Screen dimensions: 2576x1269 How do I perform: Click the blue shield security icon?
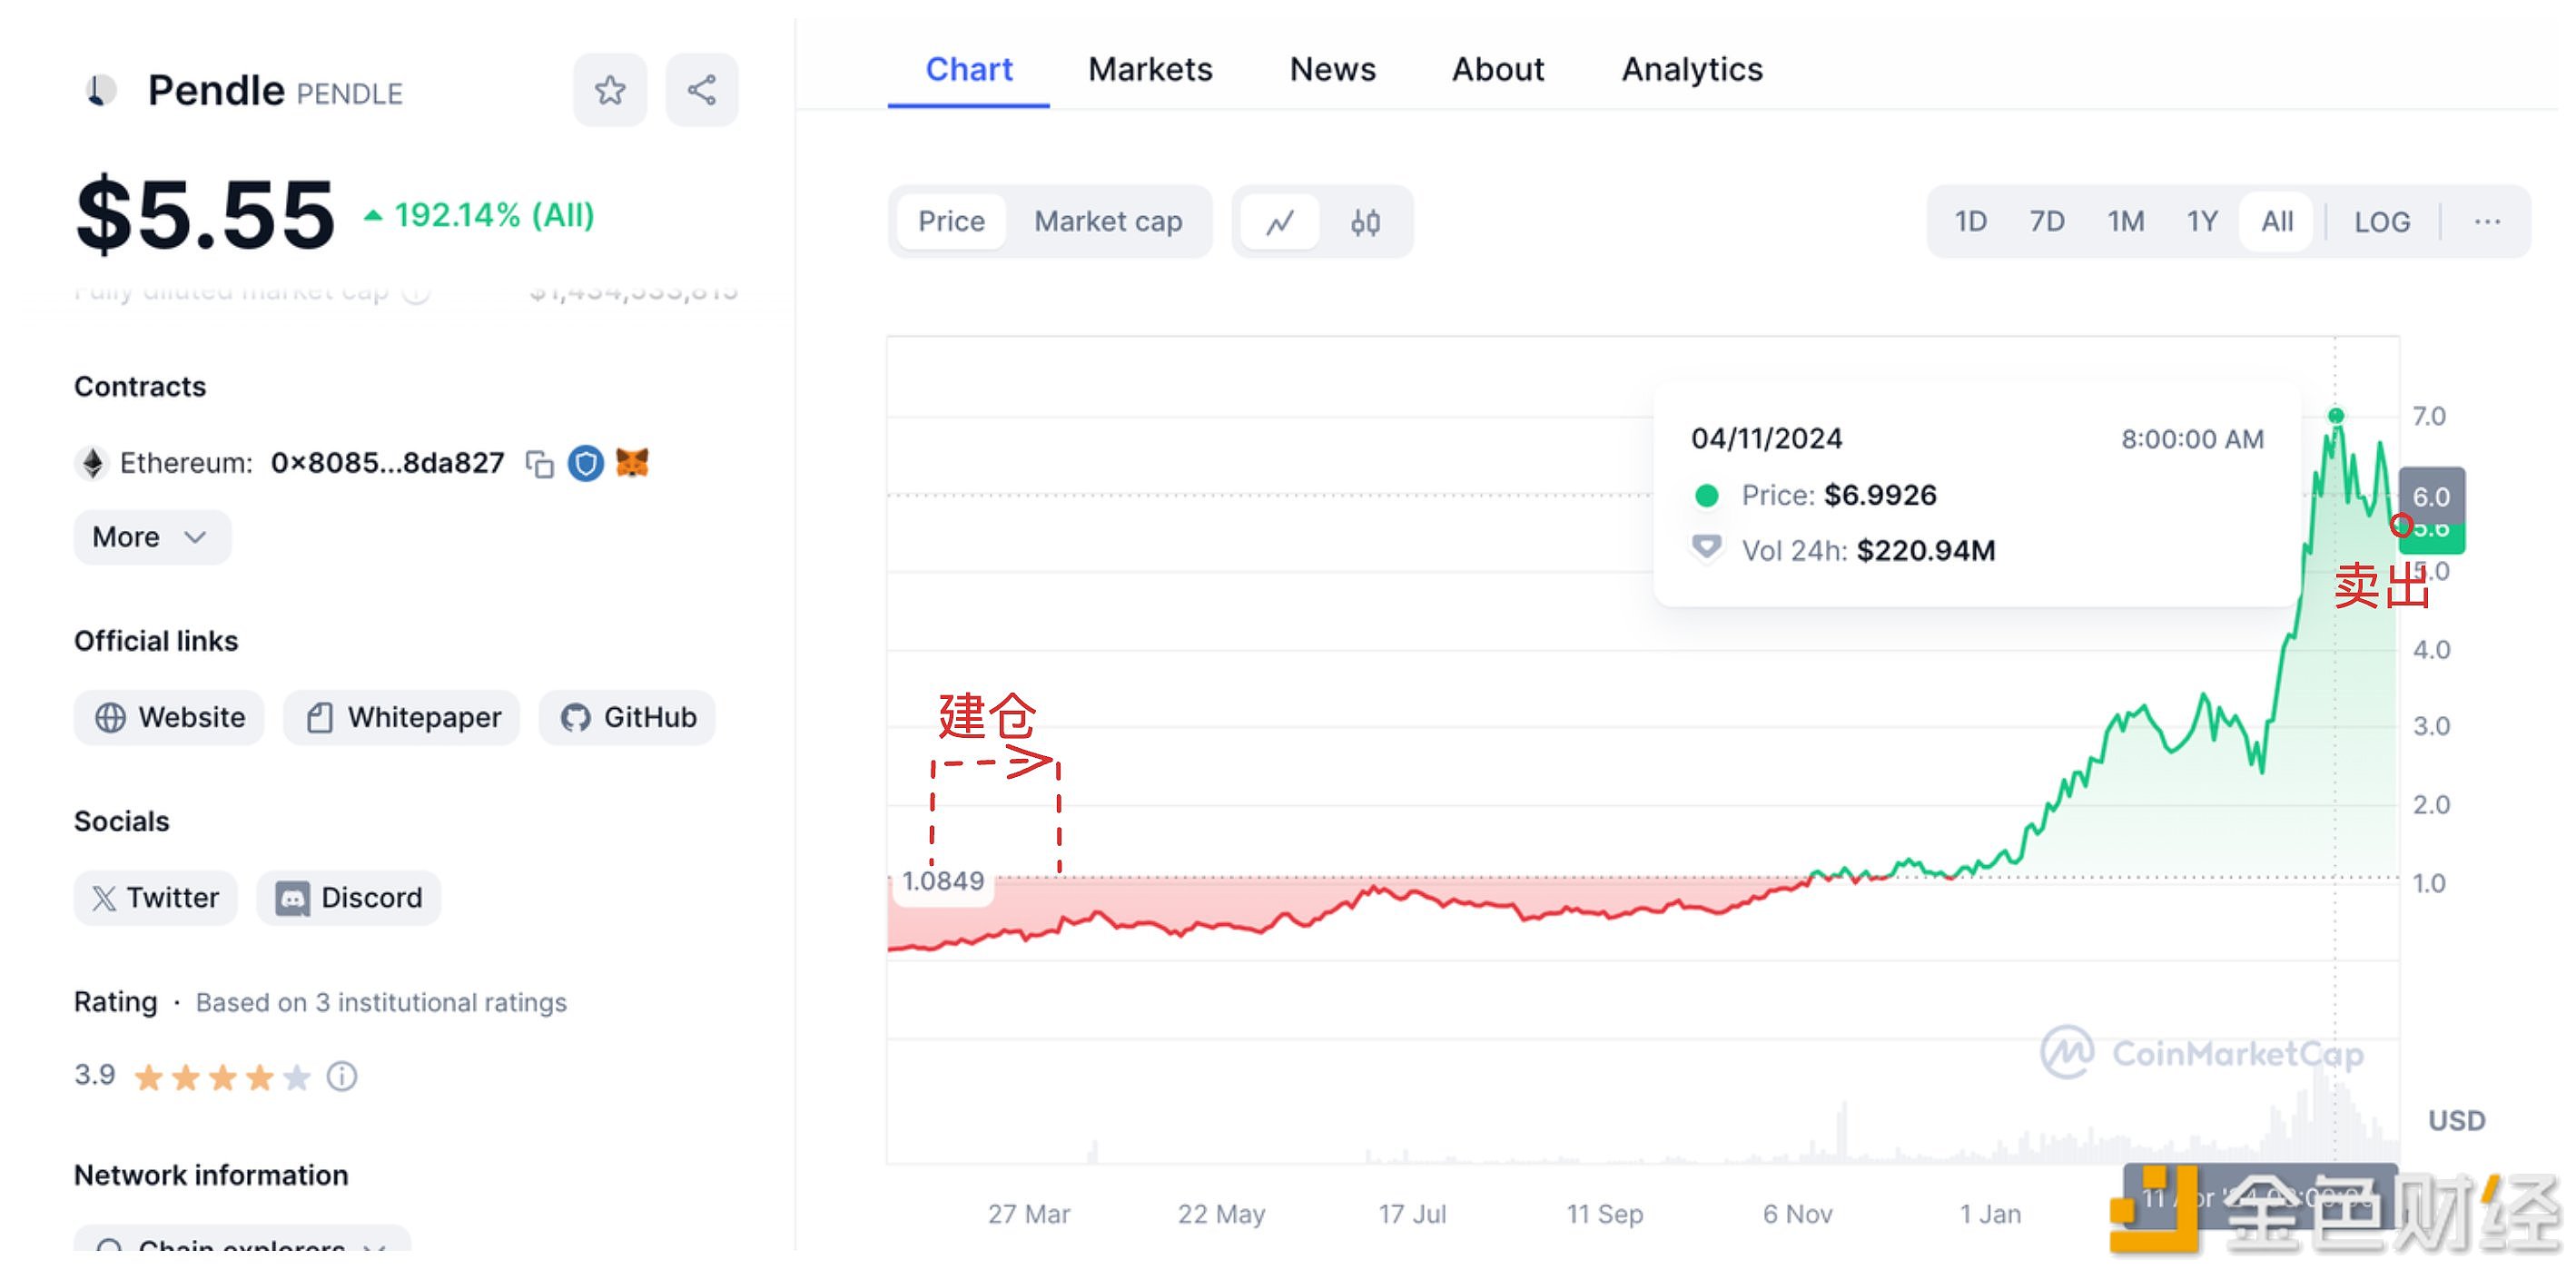point(585,464)
